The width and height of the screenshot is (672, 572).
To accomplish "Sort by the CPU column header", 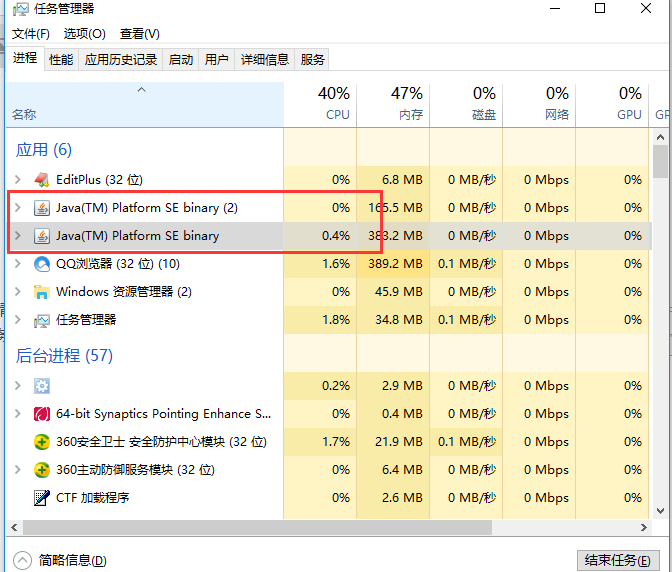I will pyautogui.click(x=320, y=105).
